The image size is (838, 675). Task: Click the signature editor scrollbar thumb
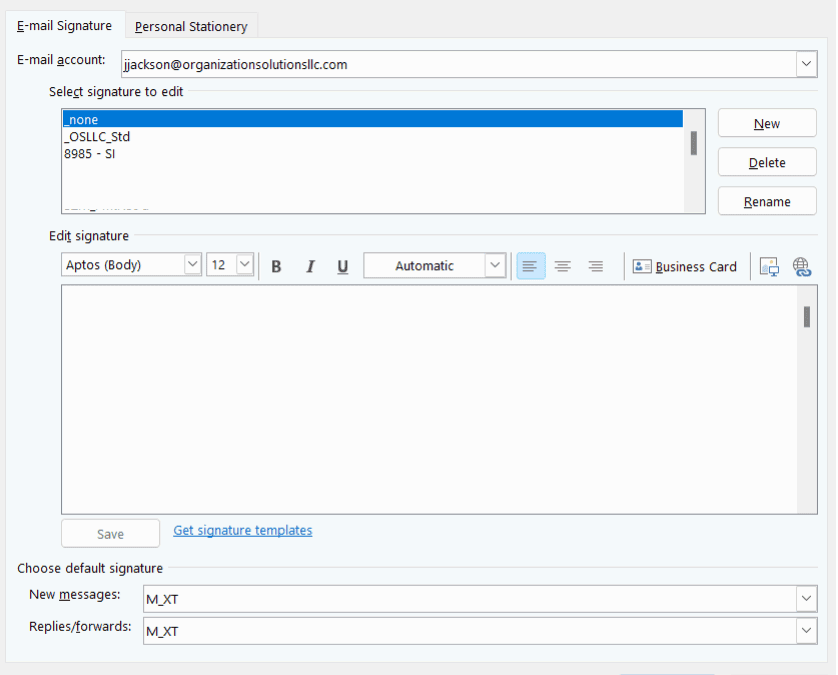806,316
